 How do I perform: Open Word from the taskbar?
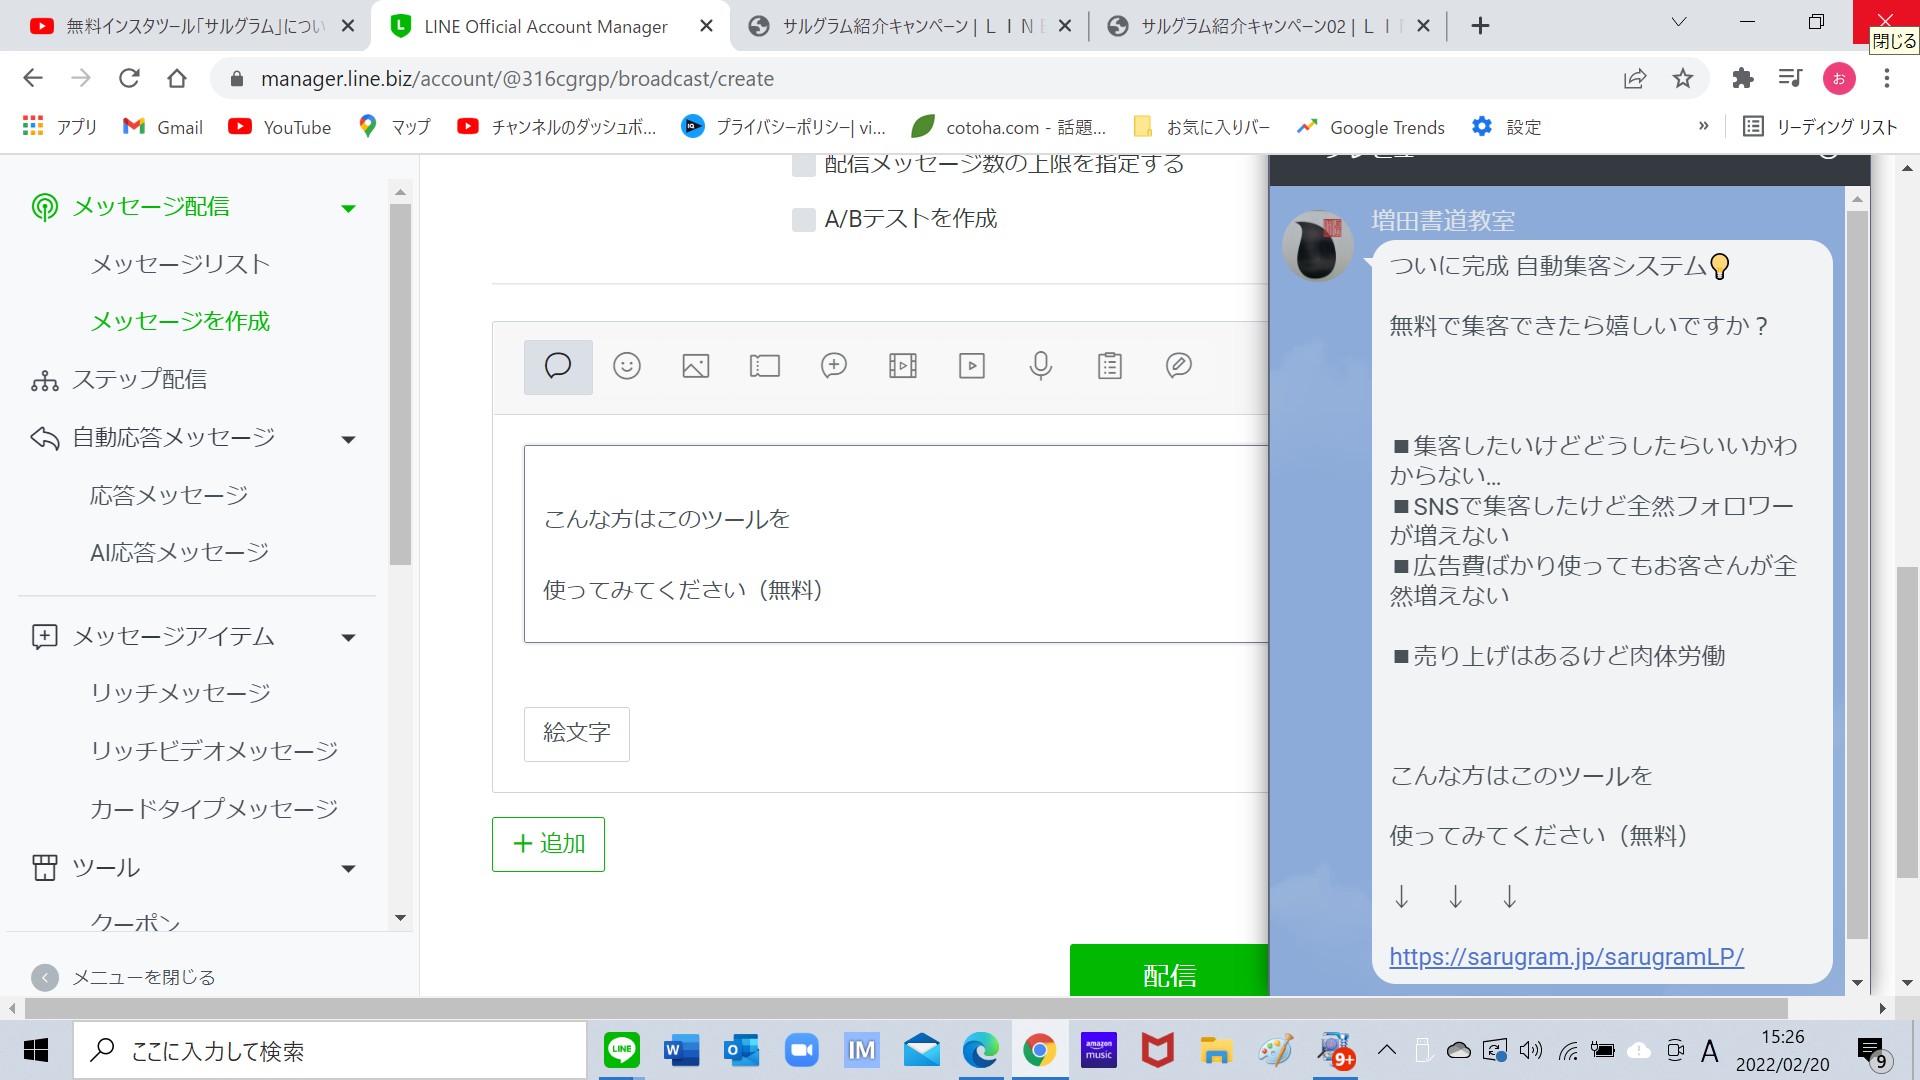pyautogui.click(x=681, y=1050)
